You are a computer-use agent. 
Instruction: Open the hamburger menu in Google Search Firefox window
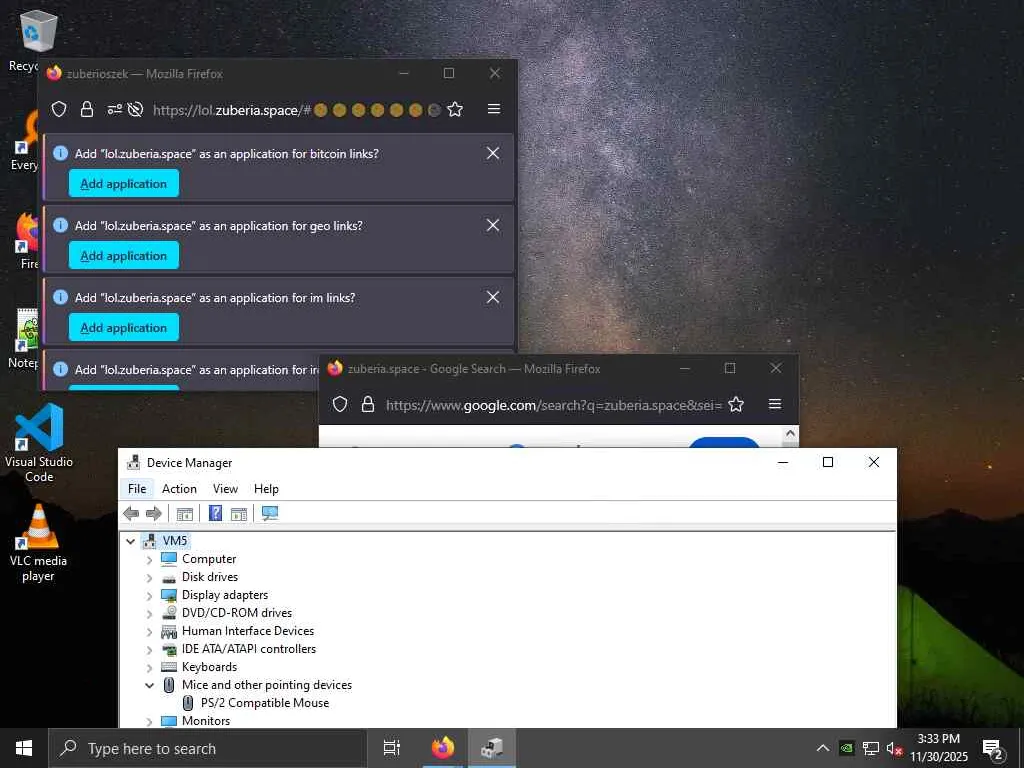point(775,404)
